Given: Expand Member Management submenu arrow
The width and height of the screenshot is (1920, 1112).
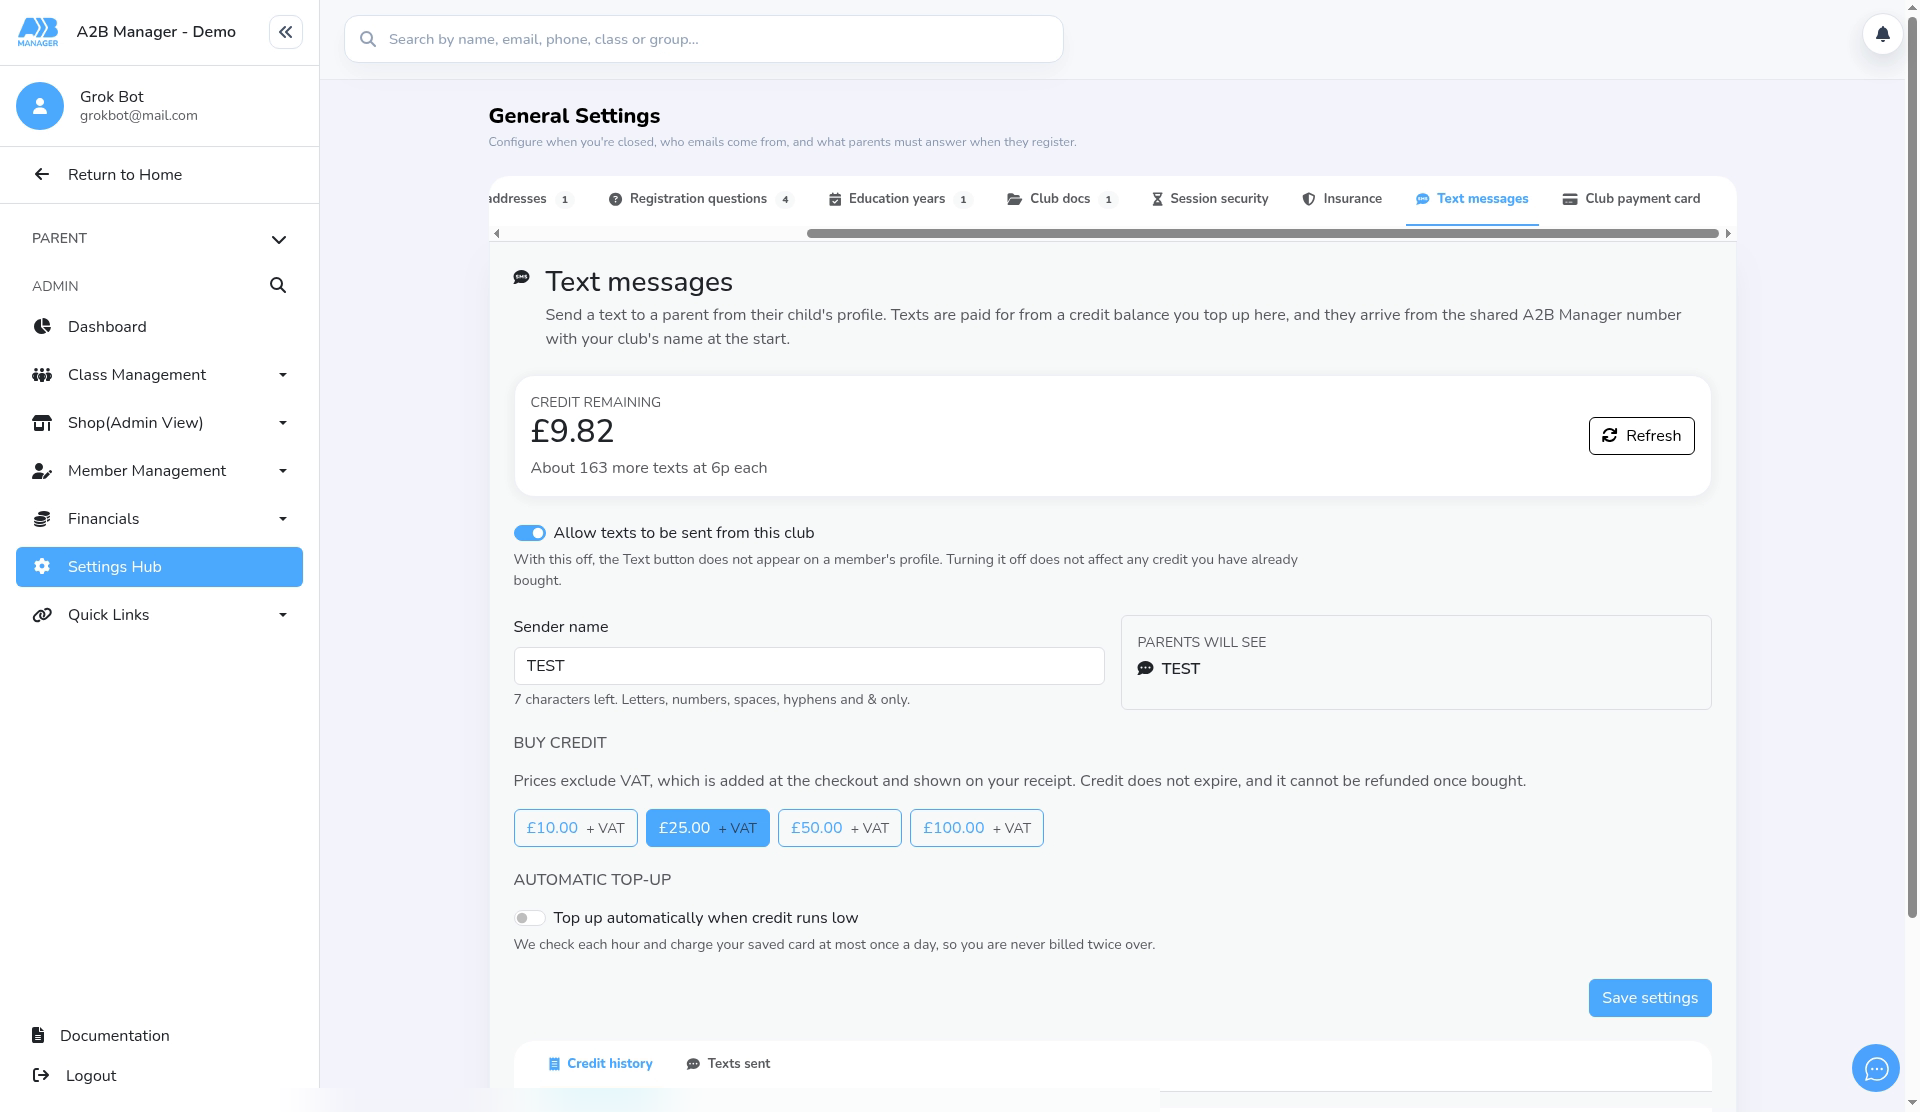Looking at the screenshot, I should pyautogui.click(x=283, y=471).
